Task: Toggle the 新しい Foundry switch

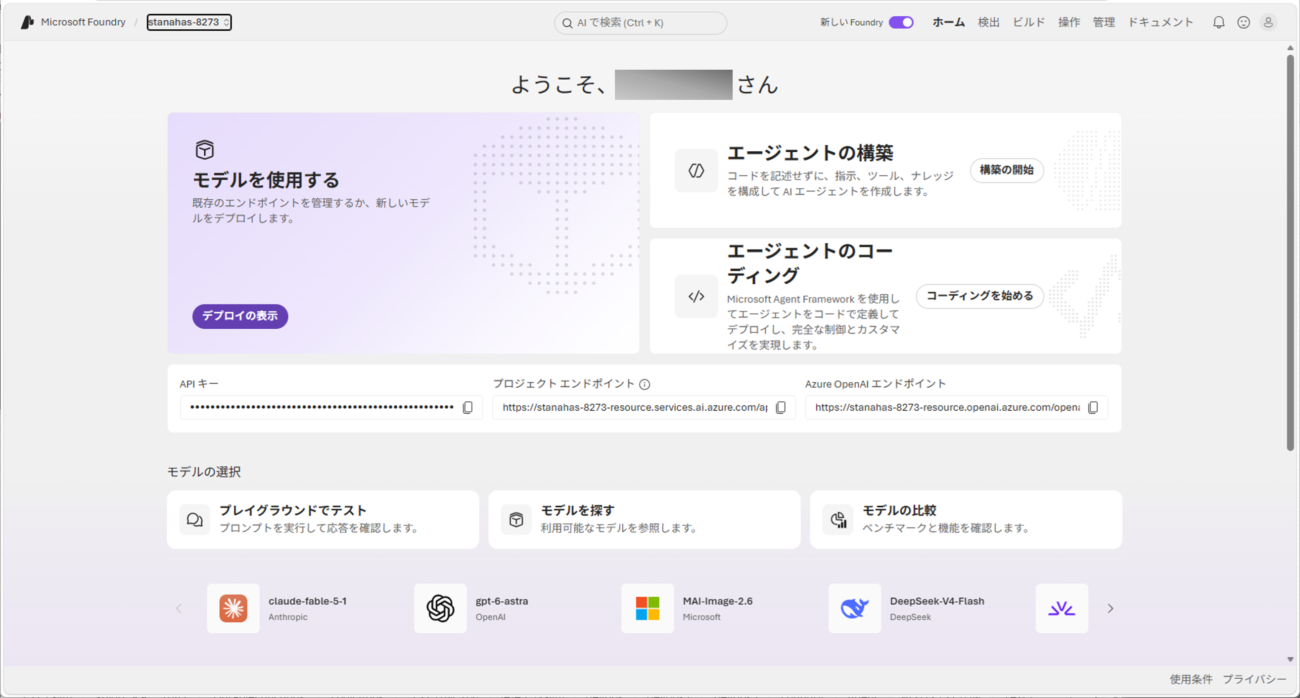Action: (x=901, y=22)
